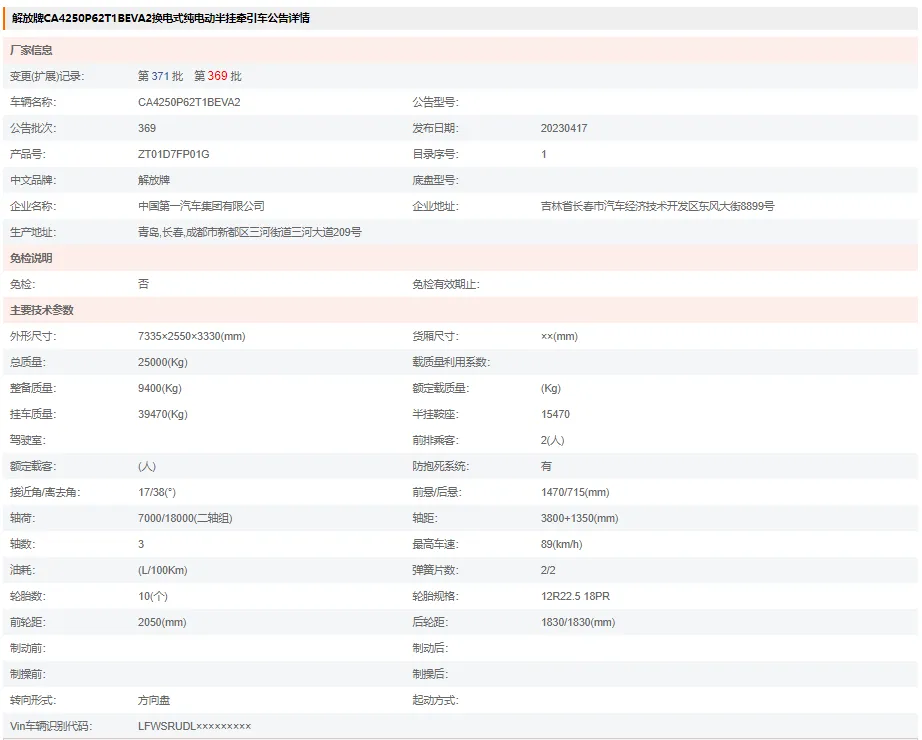922x740 pixels.
Task: Click the page title starting with 解放牌CA4250P62T1BEVA2
Action: tap(161, 18)
